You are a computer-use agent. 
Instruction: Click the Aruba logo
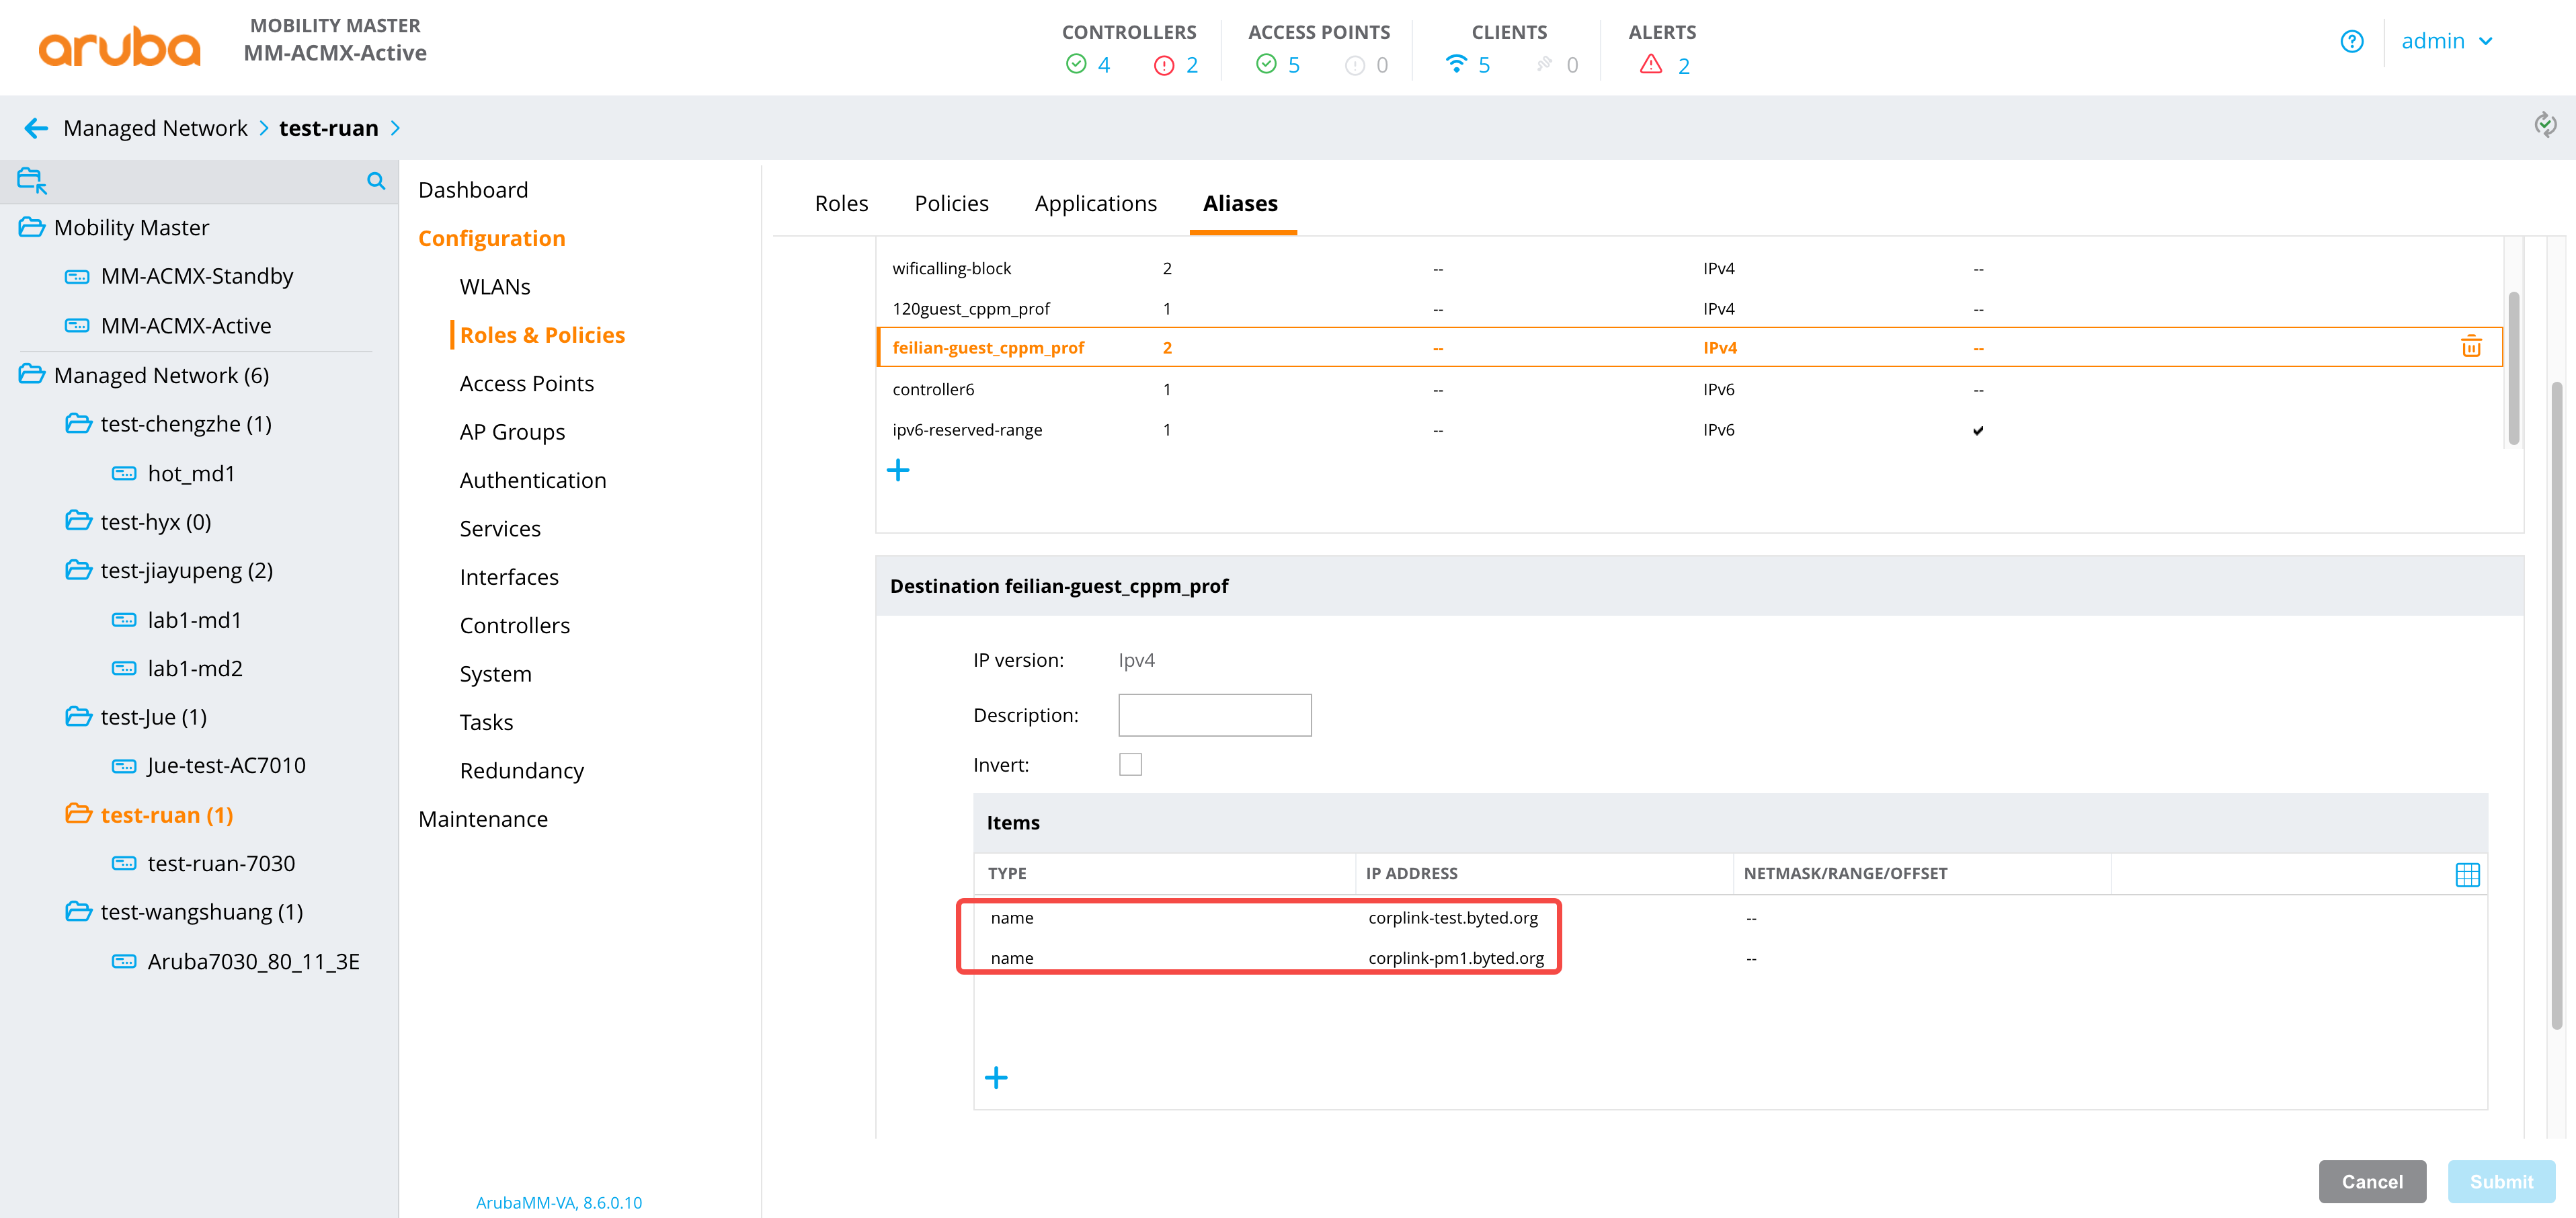point(119,47)
